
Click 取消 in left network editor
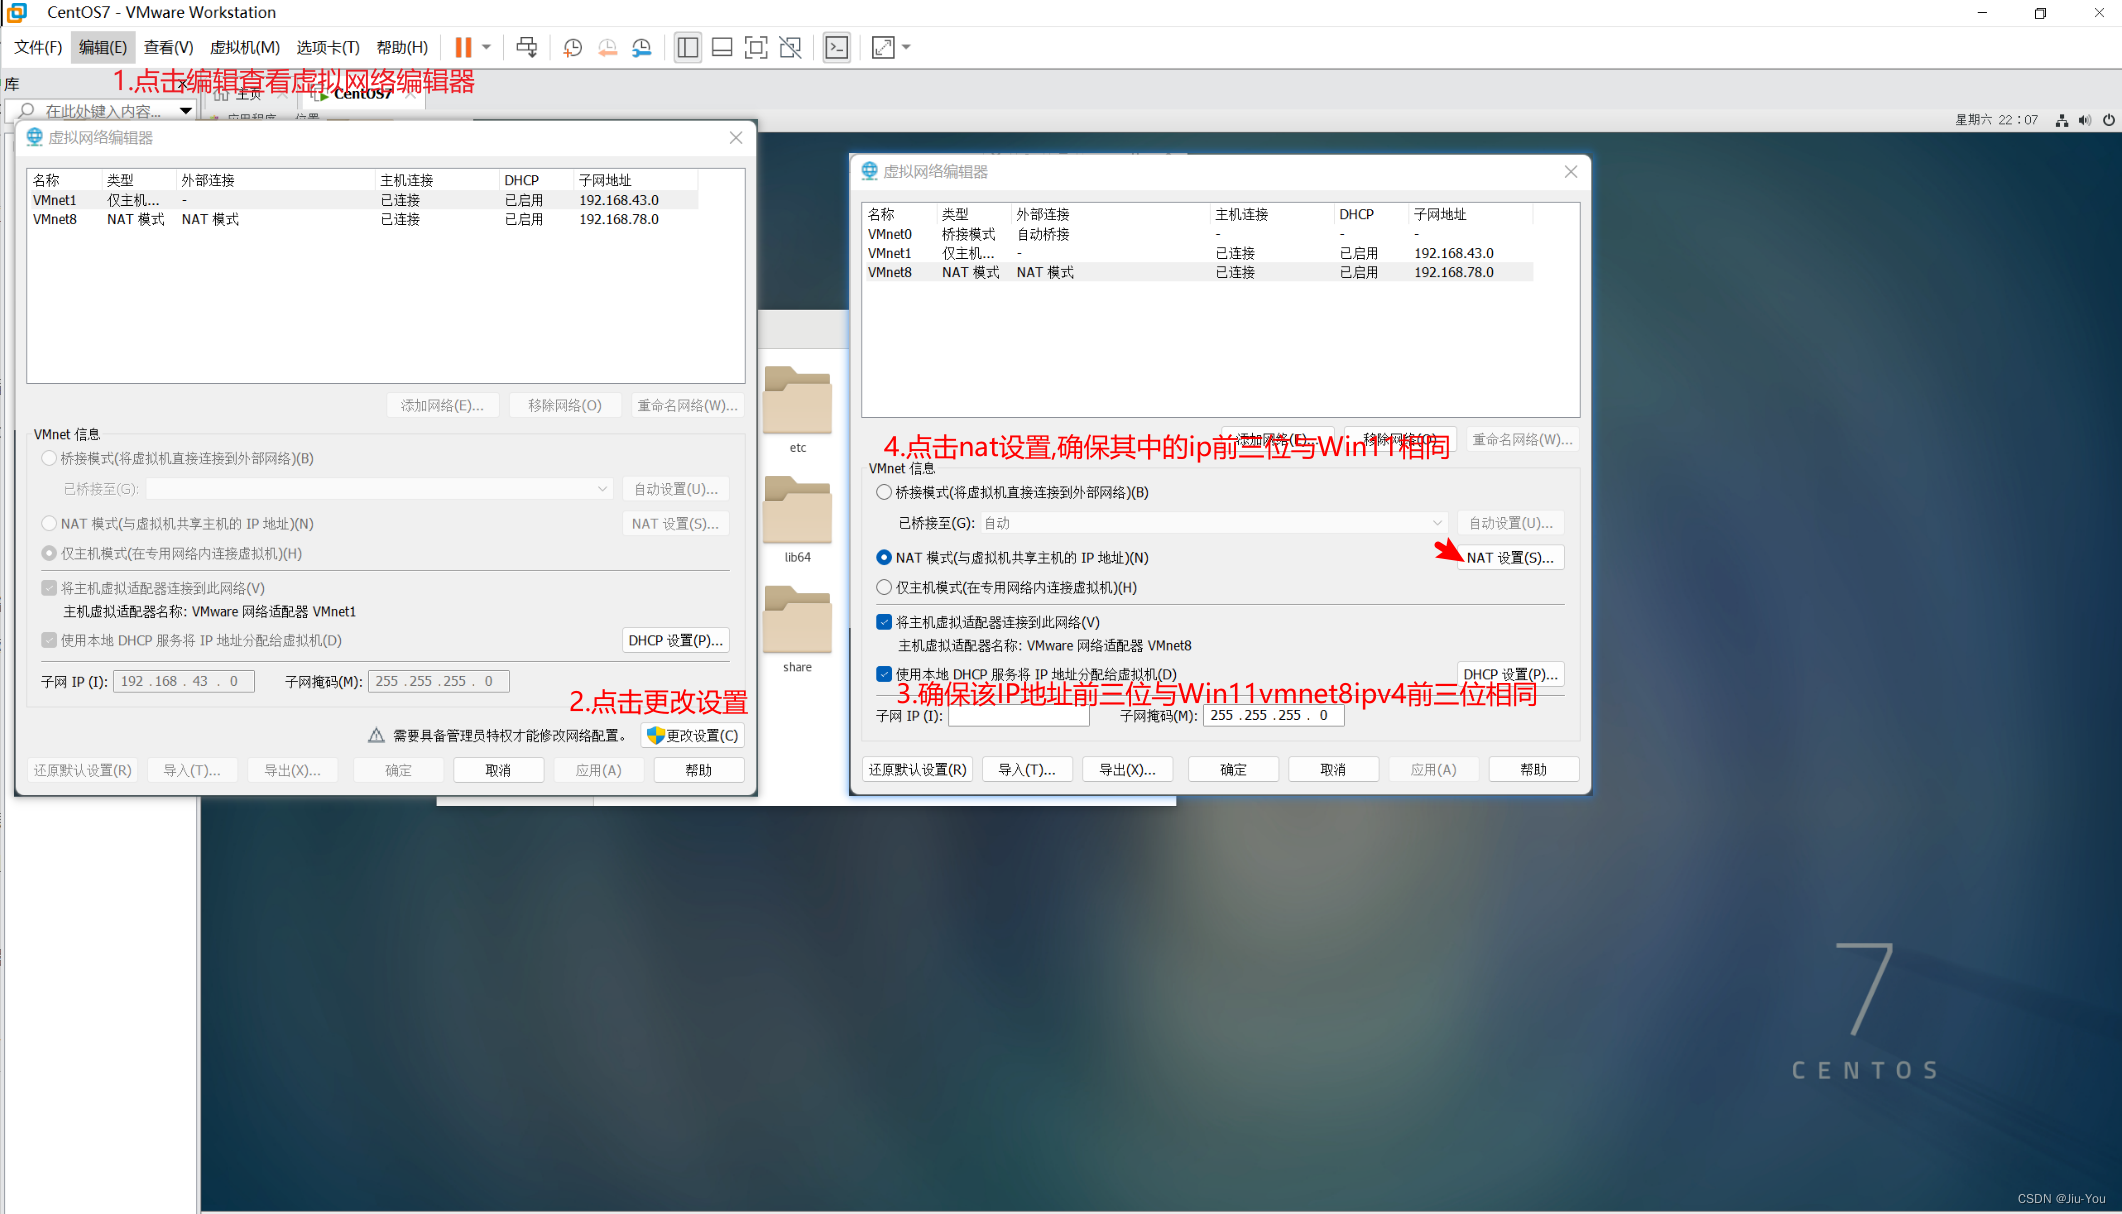click(498, 770)
